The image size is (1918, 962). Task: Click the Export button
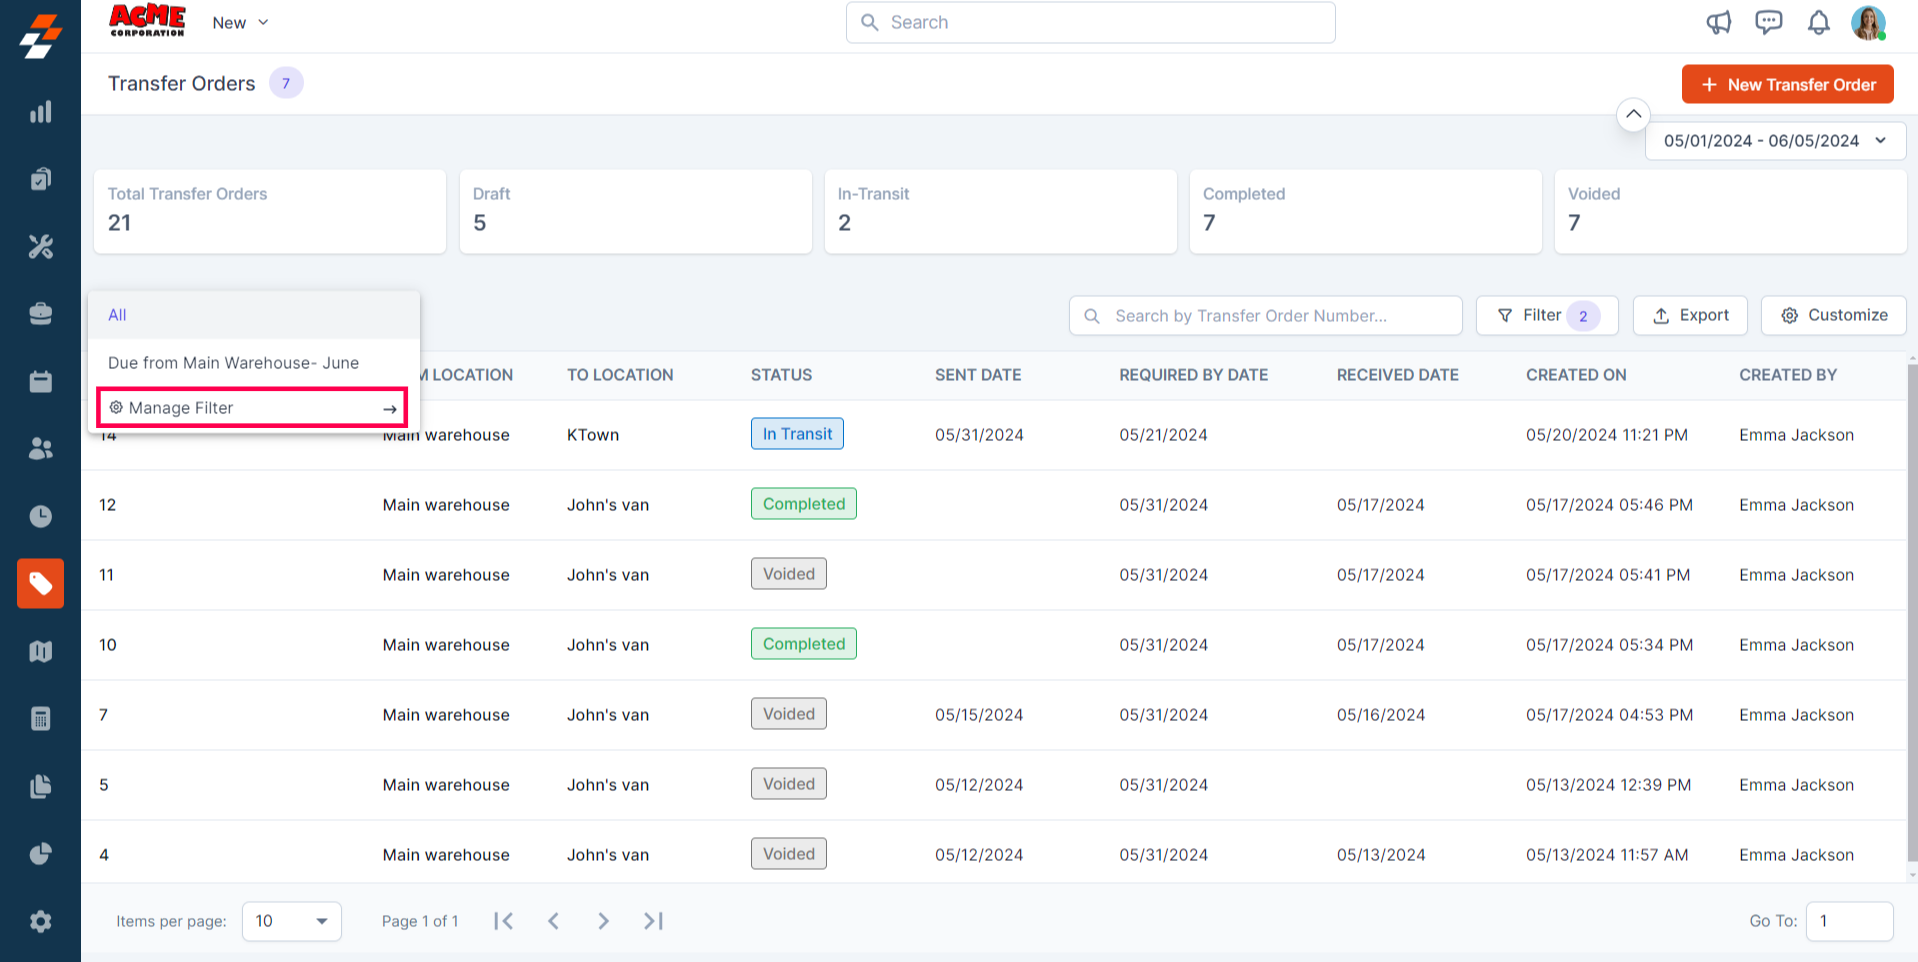tap(1689, 316)
